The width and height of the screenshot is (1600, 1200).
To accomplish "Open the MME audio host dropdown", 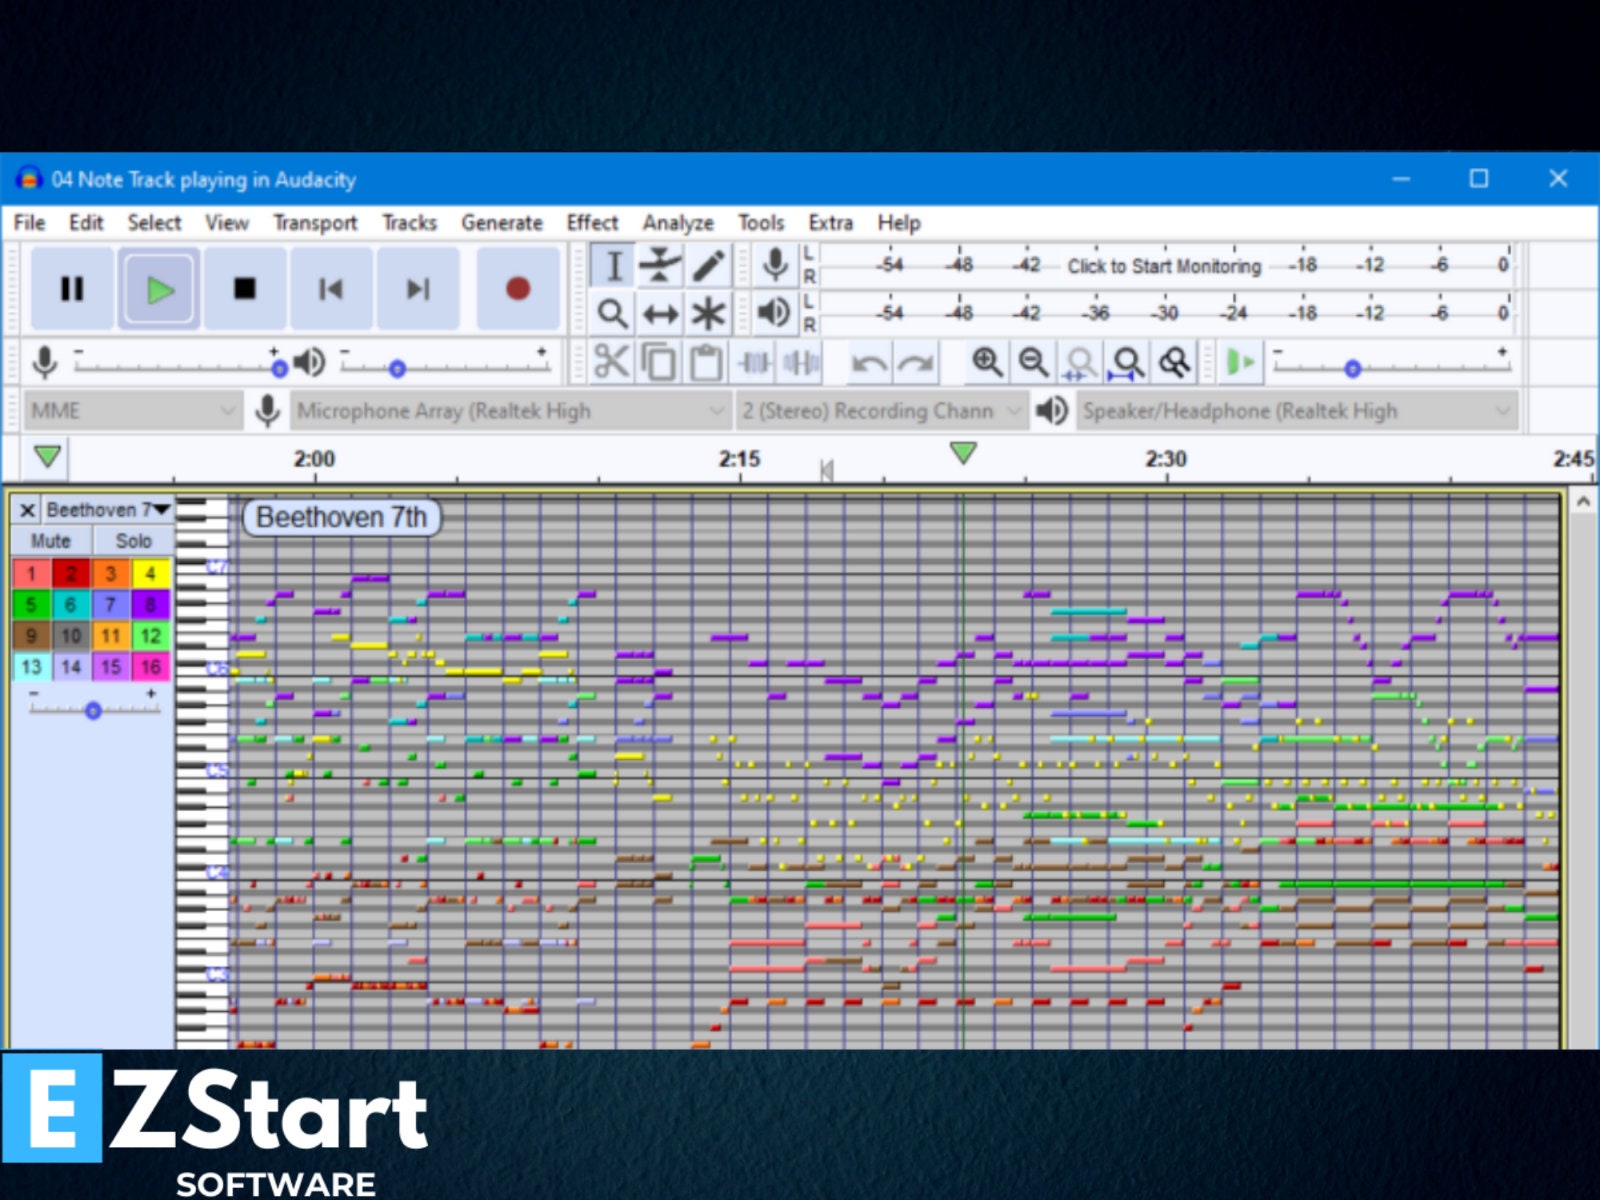I will [x=130, y=410].
